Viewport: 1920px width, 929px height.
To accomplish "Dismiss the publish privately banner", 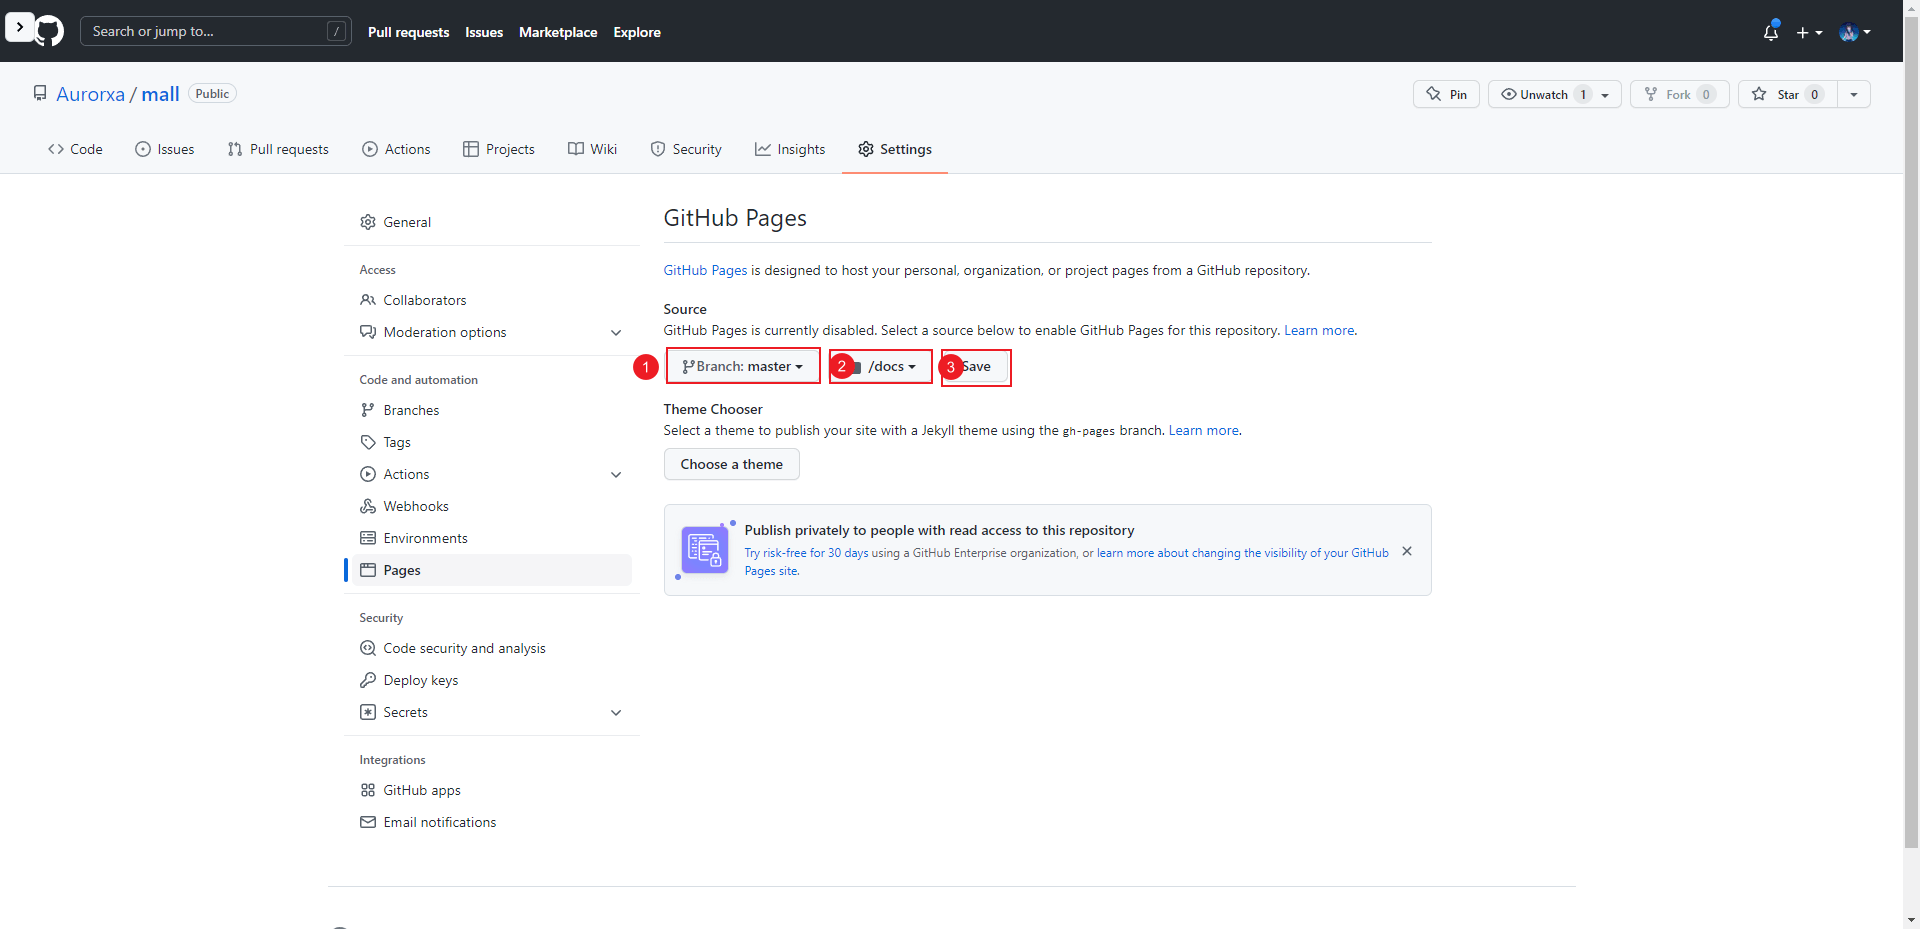I will 1407,551.
